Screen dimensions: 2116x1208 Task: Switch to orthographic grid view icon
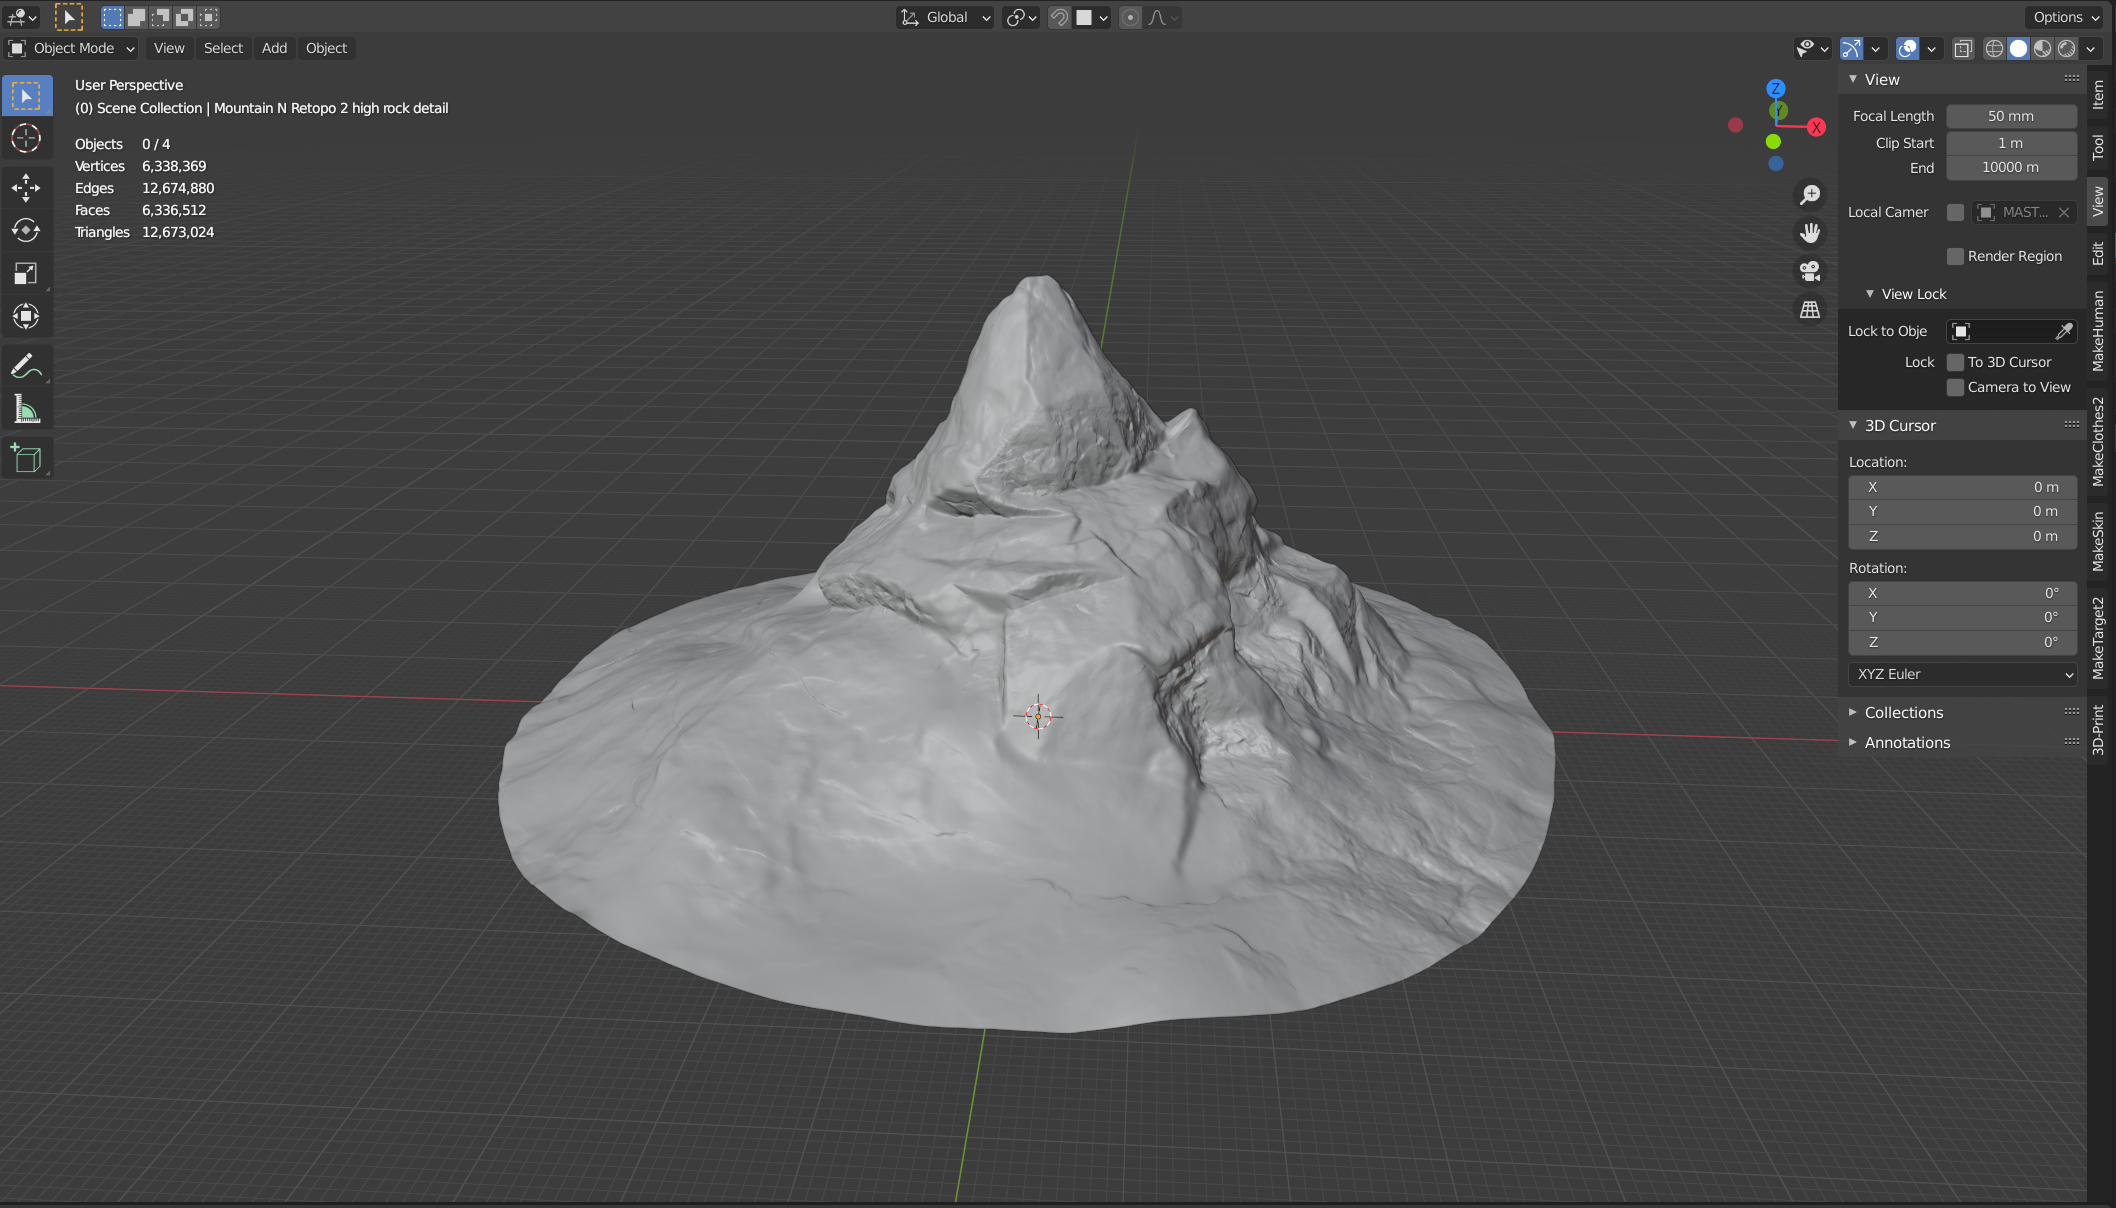click(1810, 310)
